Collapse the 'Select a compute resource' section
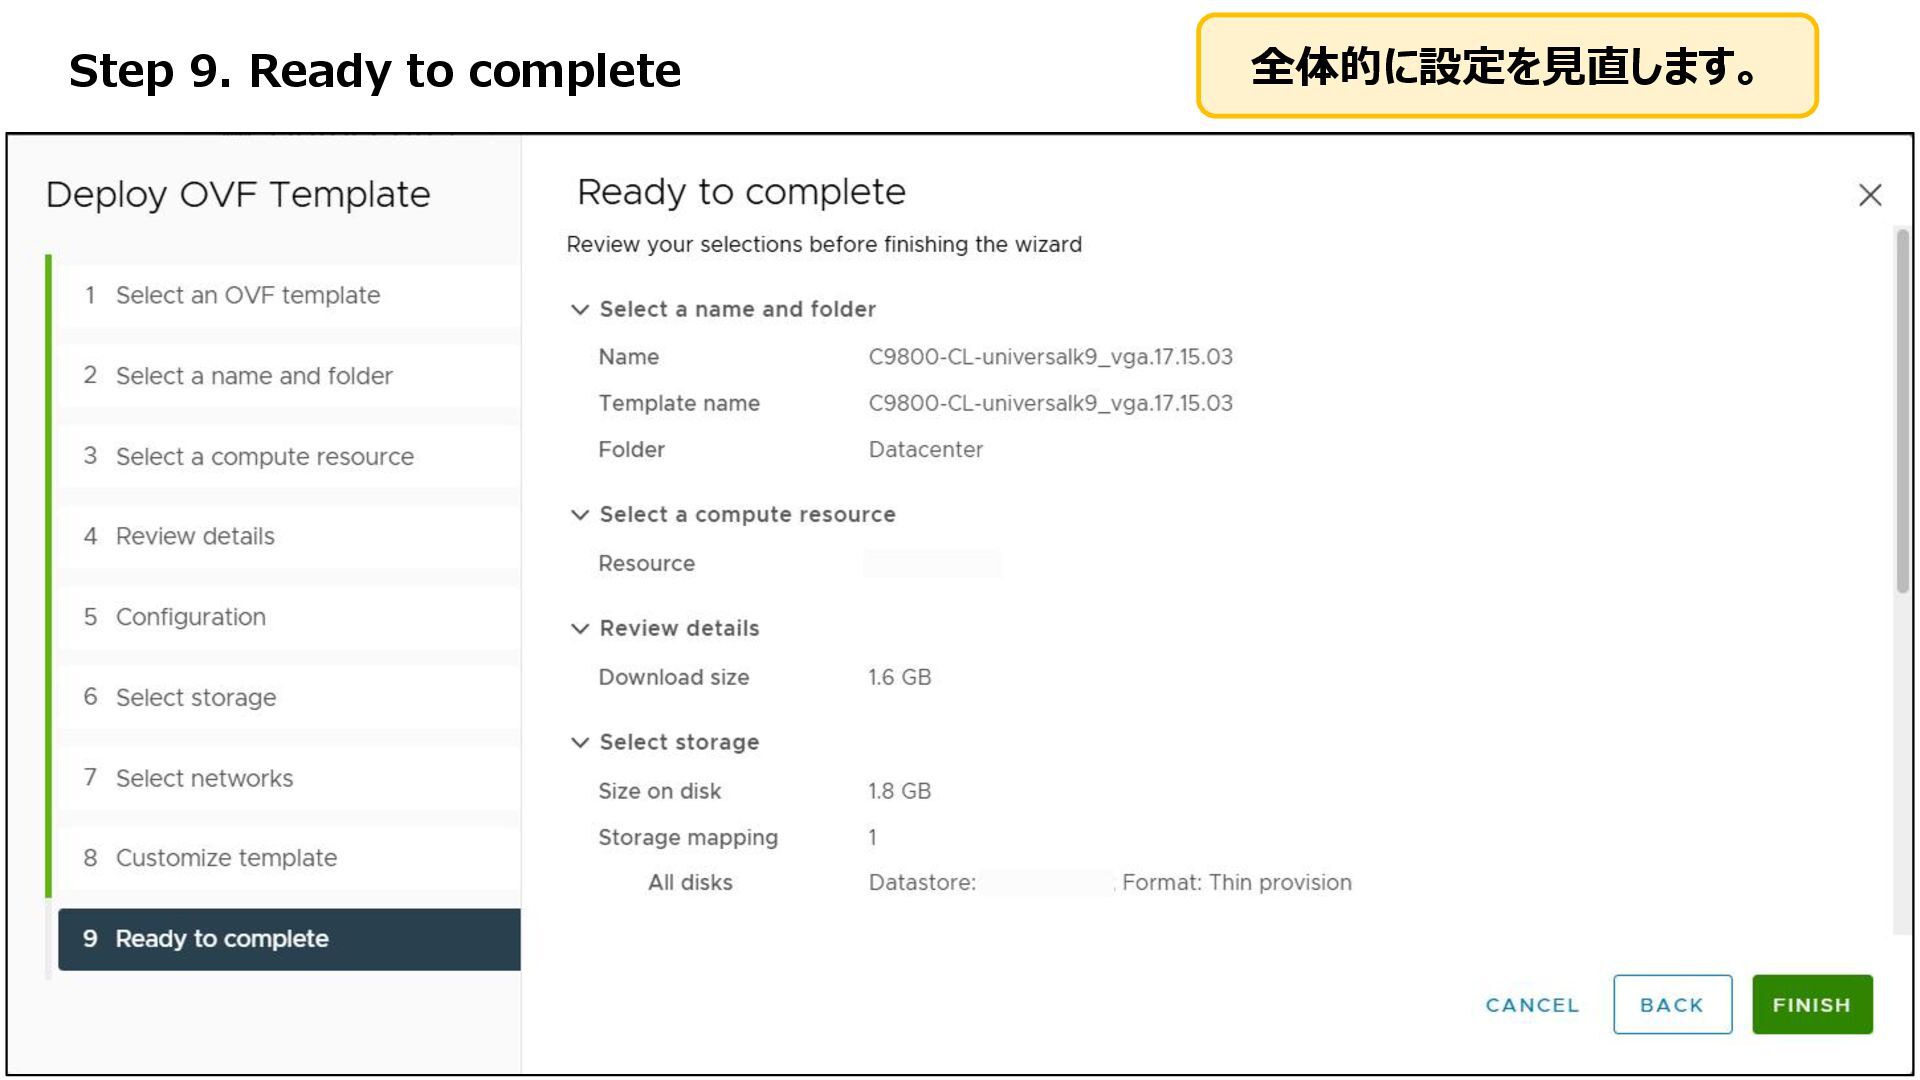 580,515
